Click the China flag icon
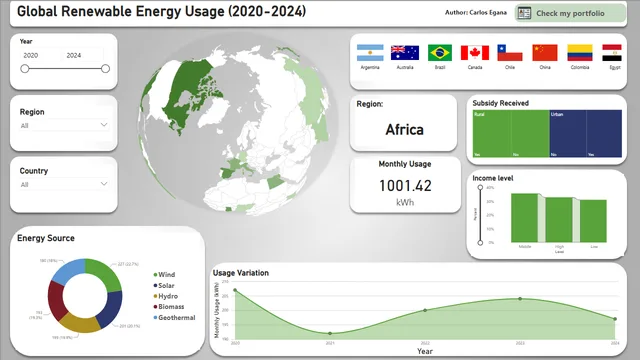The height and width of the screenshot is (360, 640). coord(545,53)
